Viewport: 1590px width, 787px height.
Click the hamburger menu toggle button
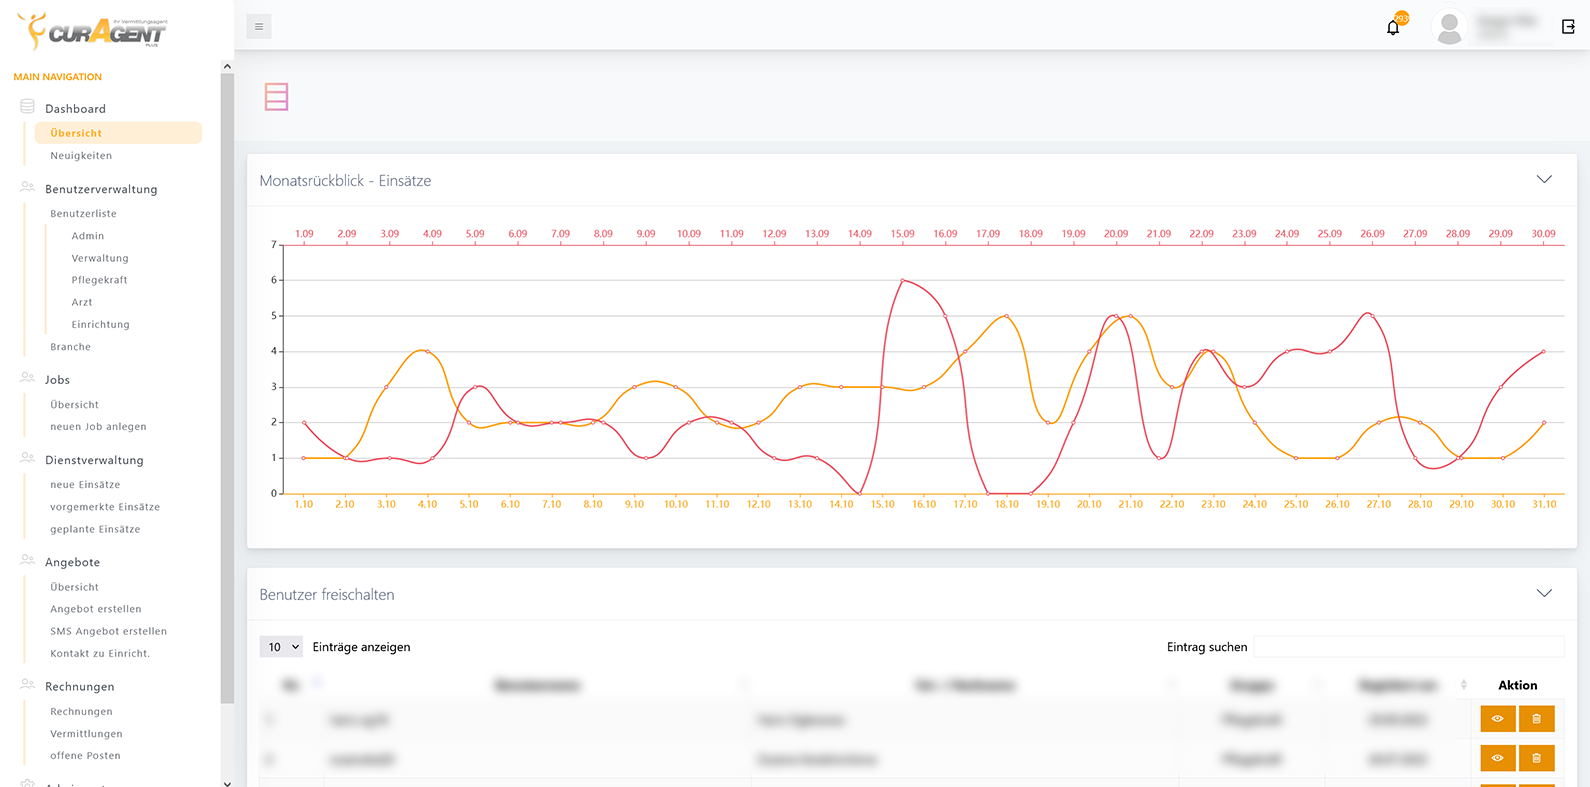[x=259, y=27]
